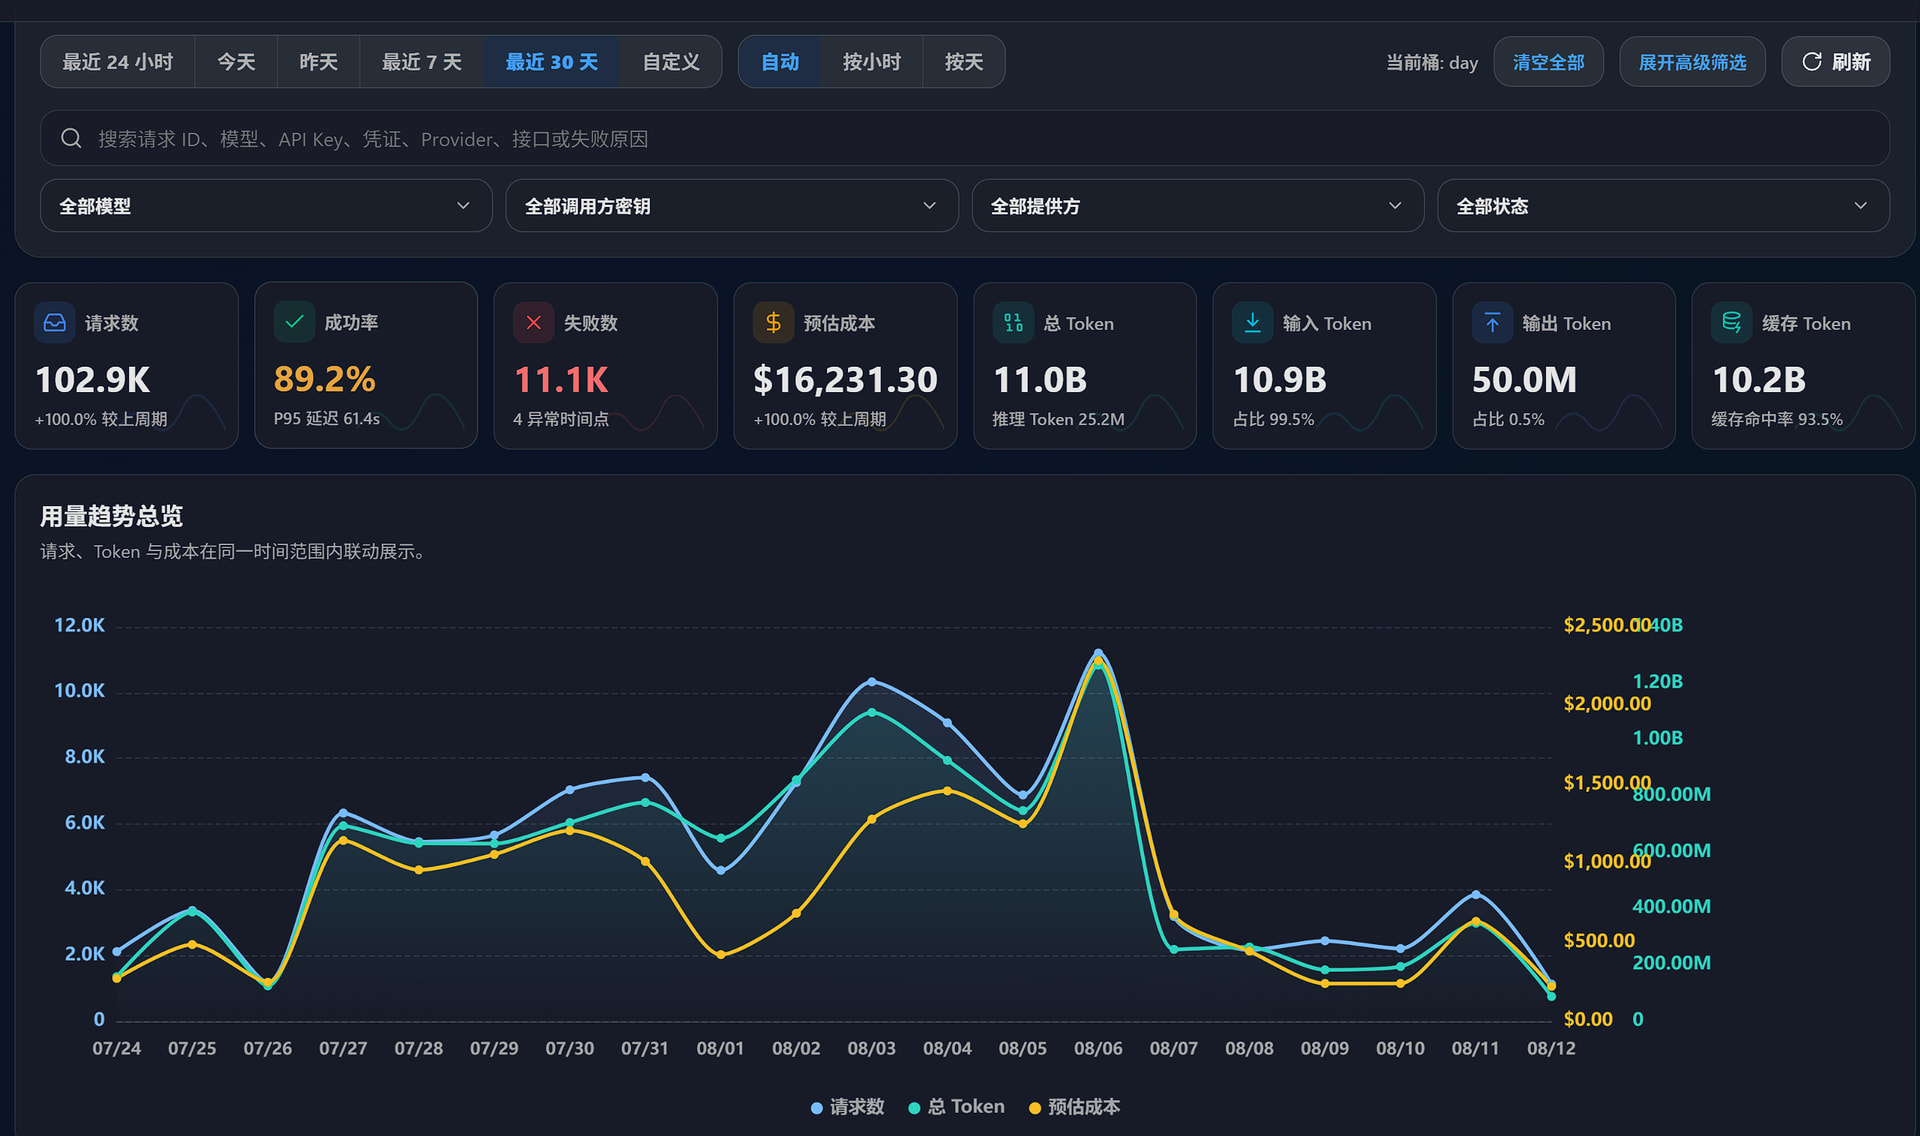The height and width of the screenshot is (1136, 1920).
Task: Click the 总 Token binary icon
Action: 1013,323
